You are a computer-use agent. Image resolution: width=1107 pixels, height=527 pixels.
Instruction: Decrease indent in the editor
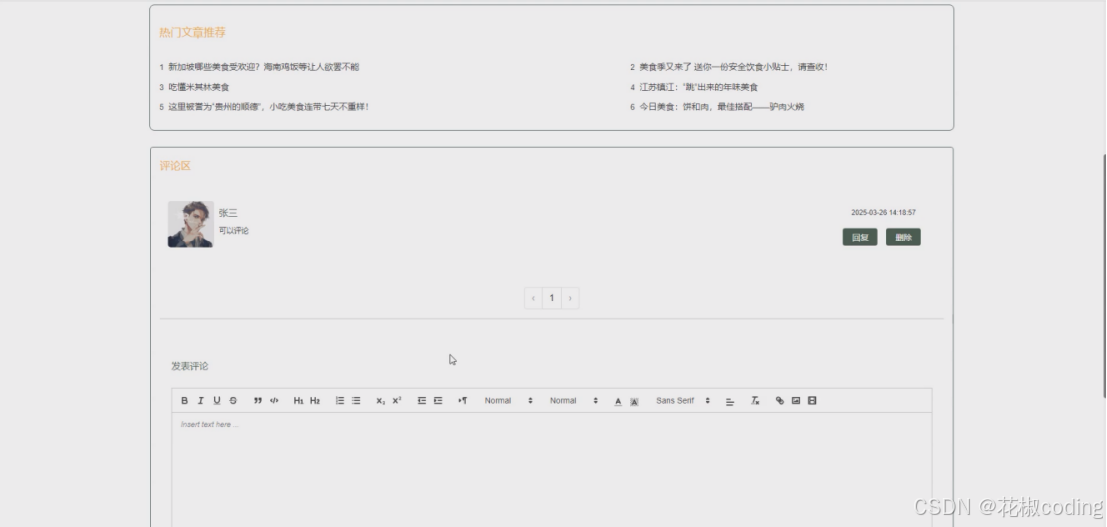[x=421, y=401]
